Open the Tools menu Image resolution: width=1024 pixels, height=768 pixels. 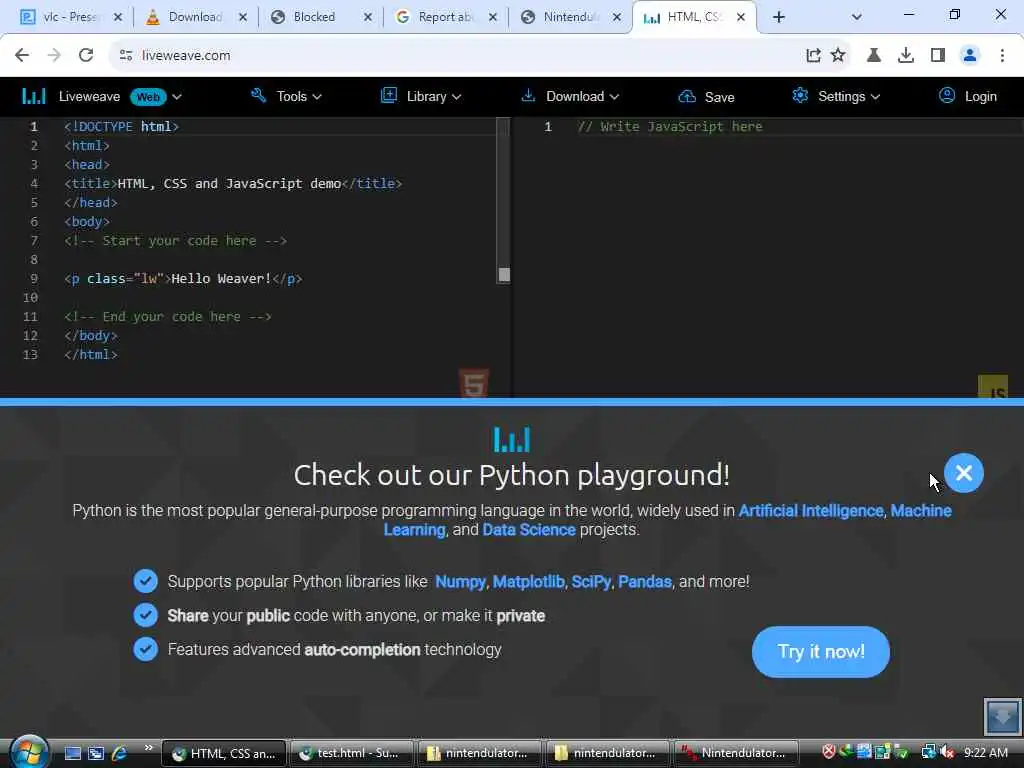tap(298, 97)
